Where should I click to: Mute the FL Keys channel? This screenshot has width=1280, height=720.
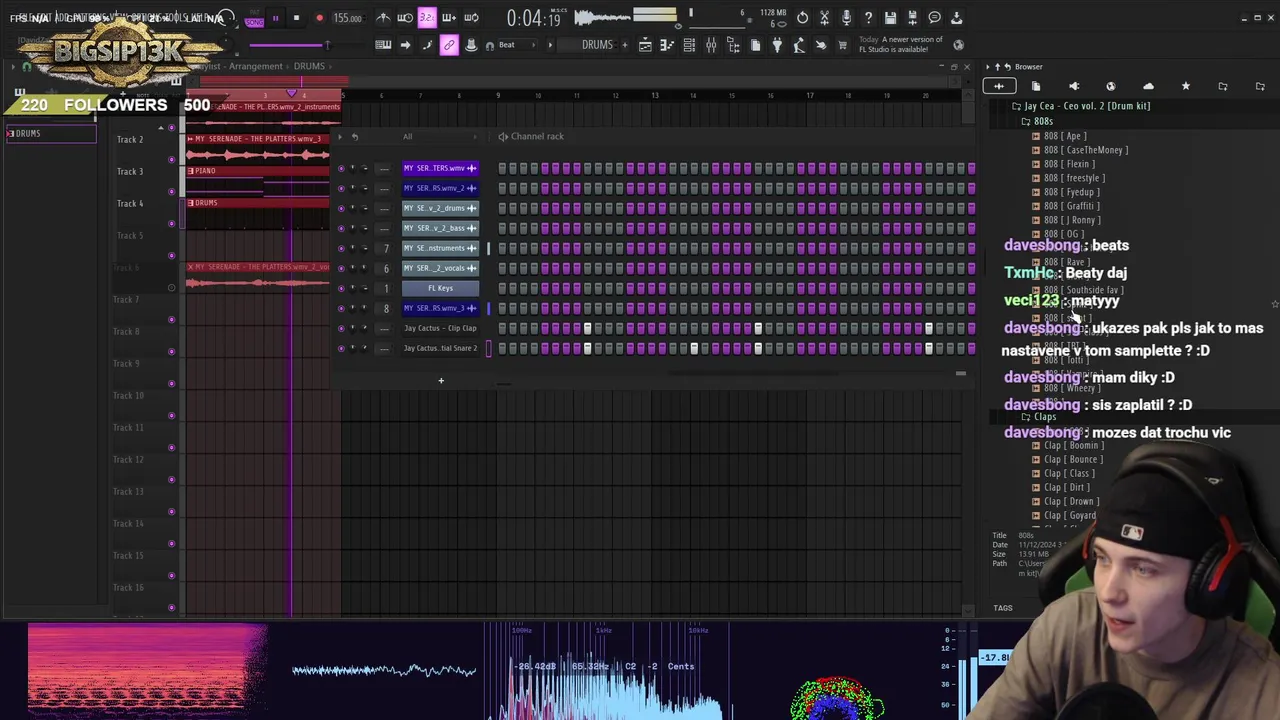(341, 288)
